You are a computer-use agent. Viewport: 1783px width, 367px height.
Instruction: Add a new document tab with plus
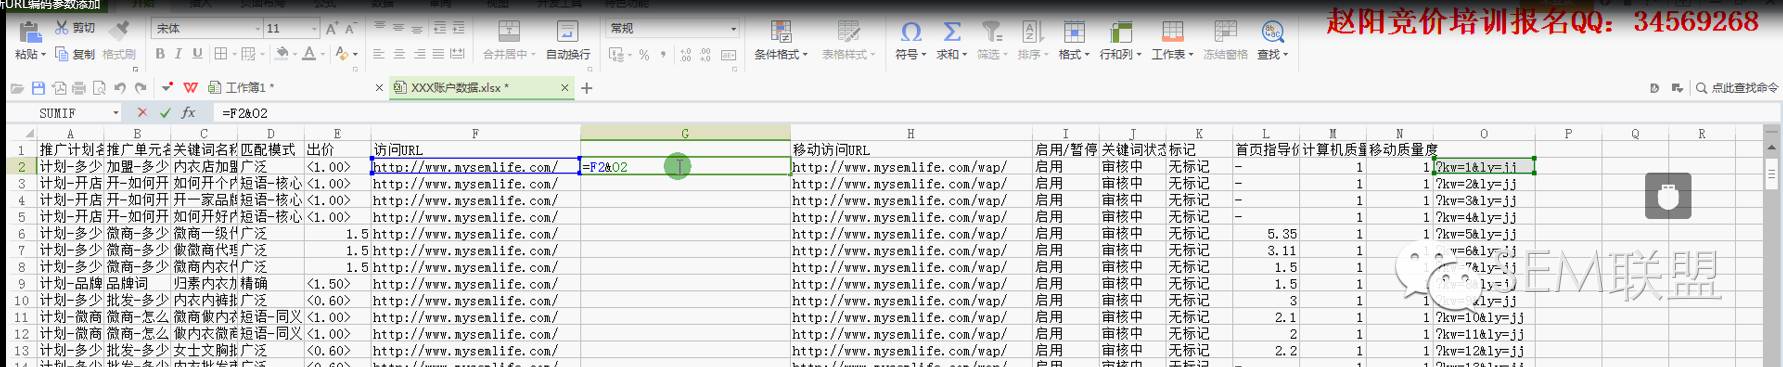[x=587, y=88]
